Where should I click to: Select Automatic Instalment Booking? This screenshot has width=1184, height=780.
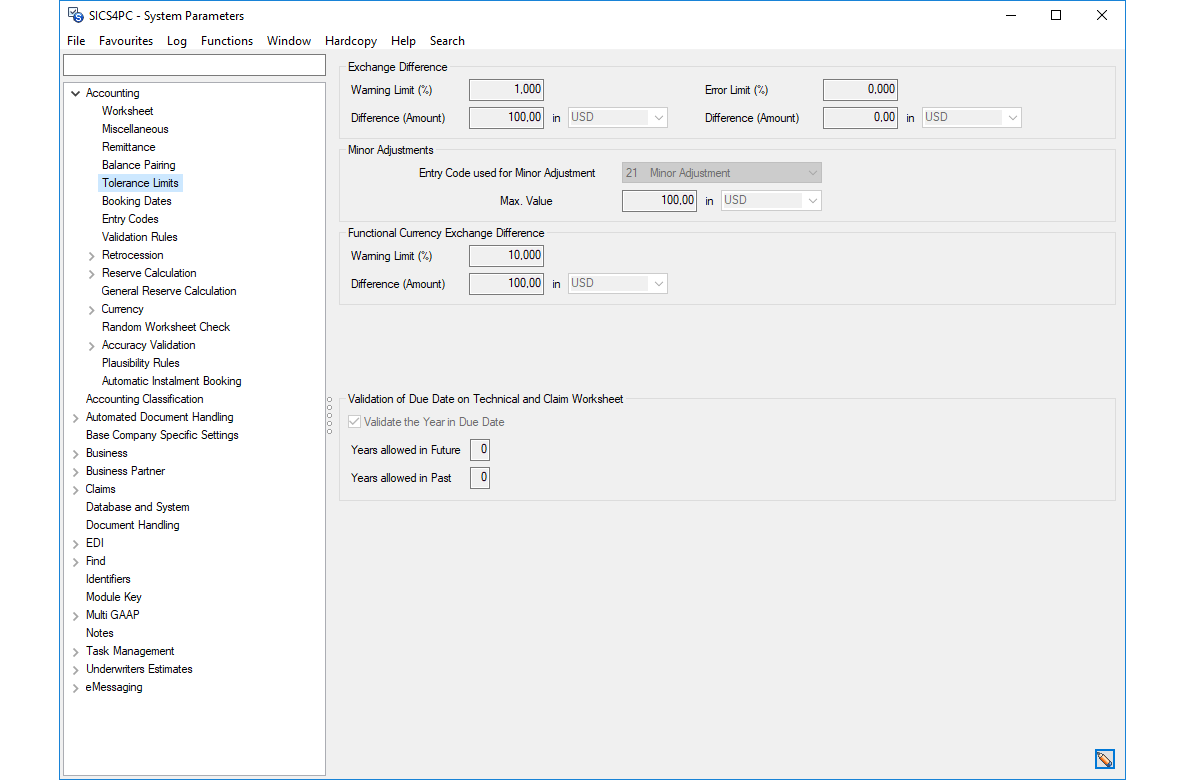171,380
